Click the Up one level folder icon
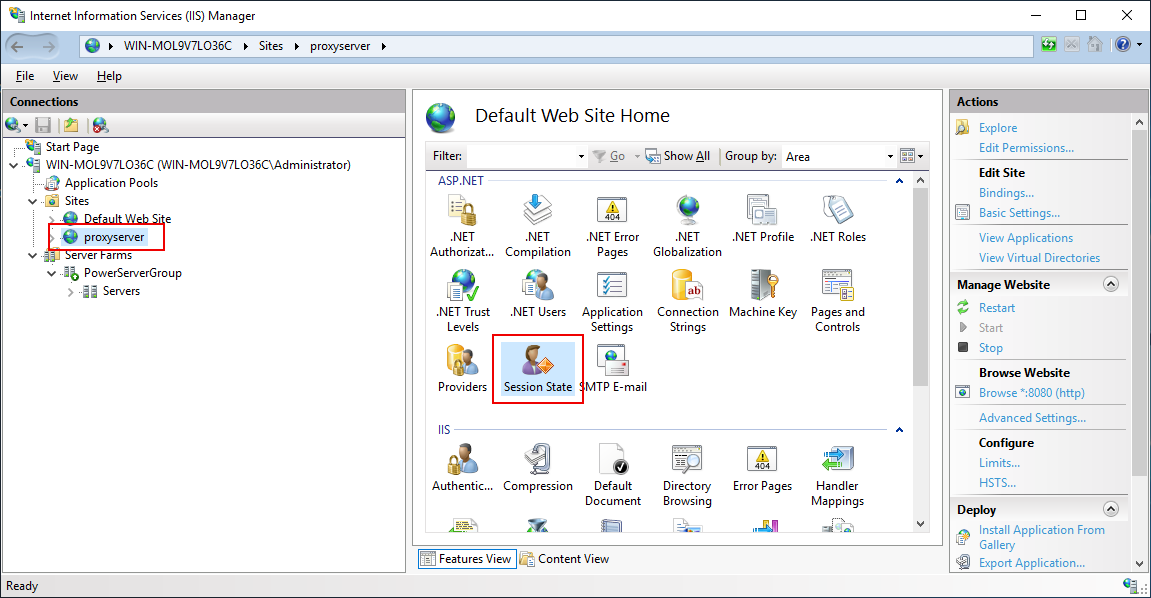 (x=71, y=125)
